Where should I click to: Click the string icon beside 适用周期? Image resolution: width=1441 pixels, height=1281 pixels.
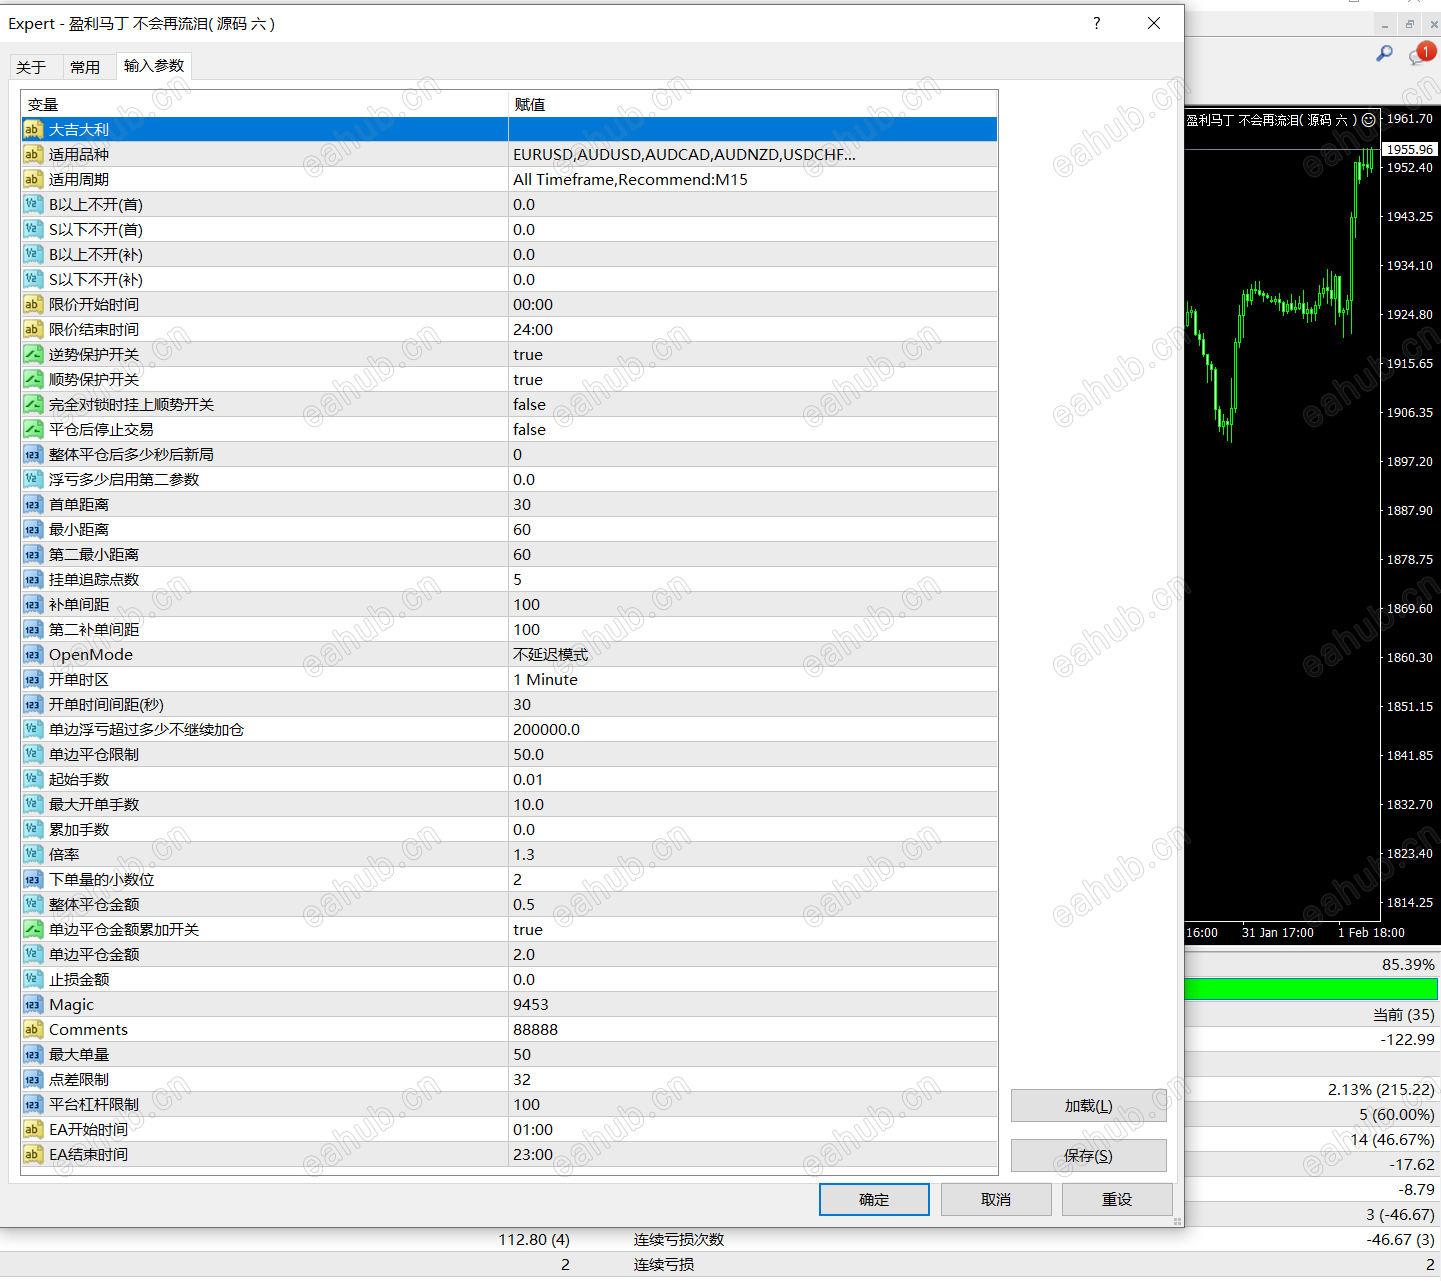tap(33, 179)
